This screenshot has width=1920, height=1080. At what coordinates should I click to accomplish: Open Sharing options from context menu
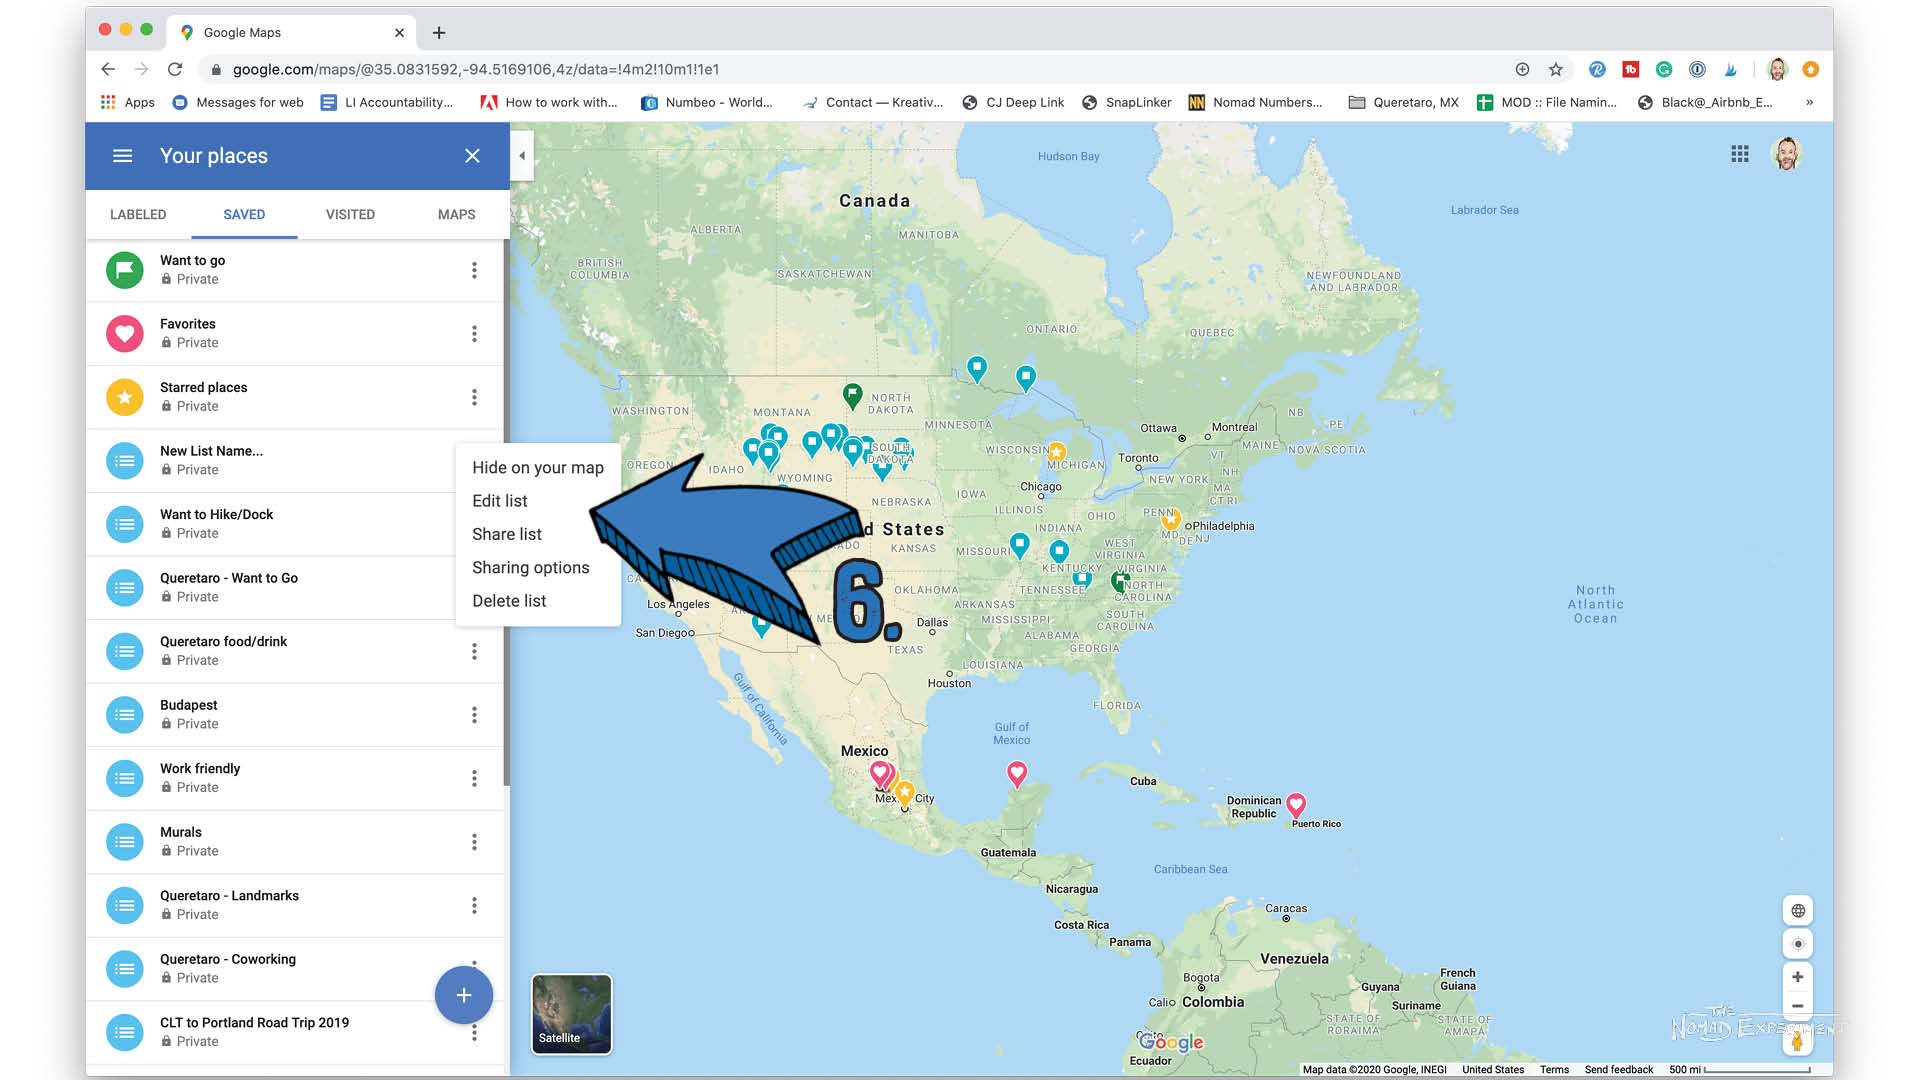pos(530,568)
